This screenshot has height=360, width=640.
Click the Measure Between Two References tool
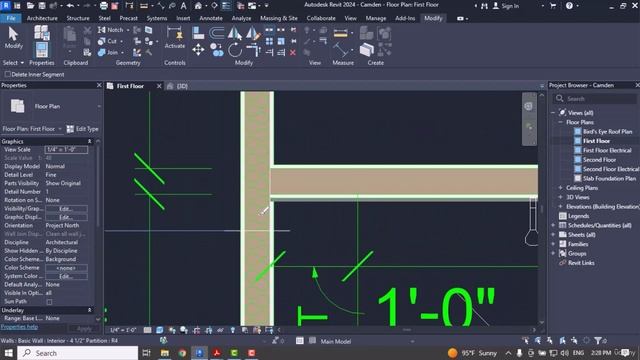point(340,50)
